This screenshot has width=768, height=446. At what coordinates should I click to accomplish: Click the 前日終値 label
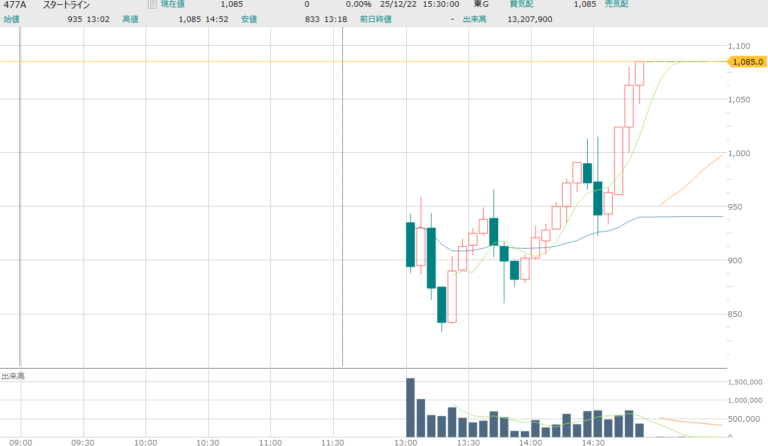click(375, 18)
